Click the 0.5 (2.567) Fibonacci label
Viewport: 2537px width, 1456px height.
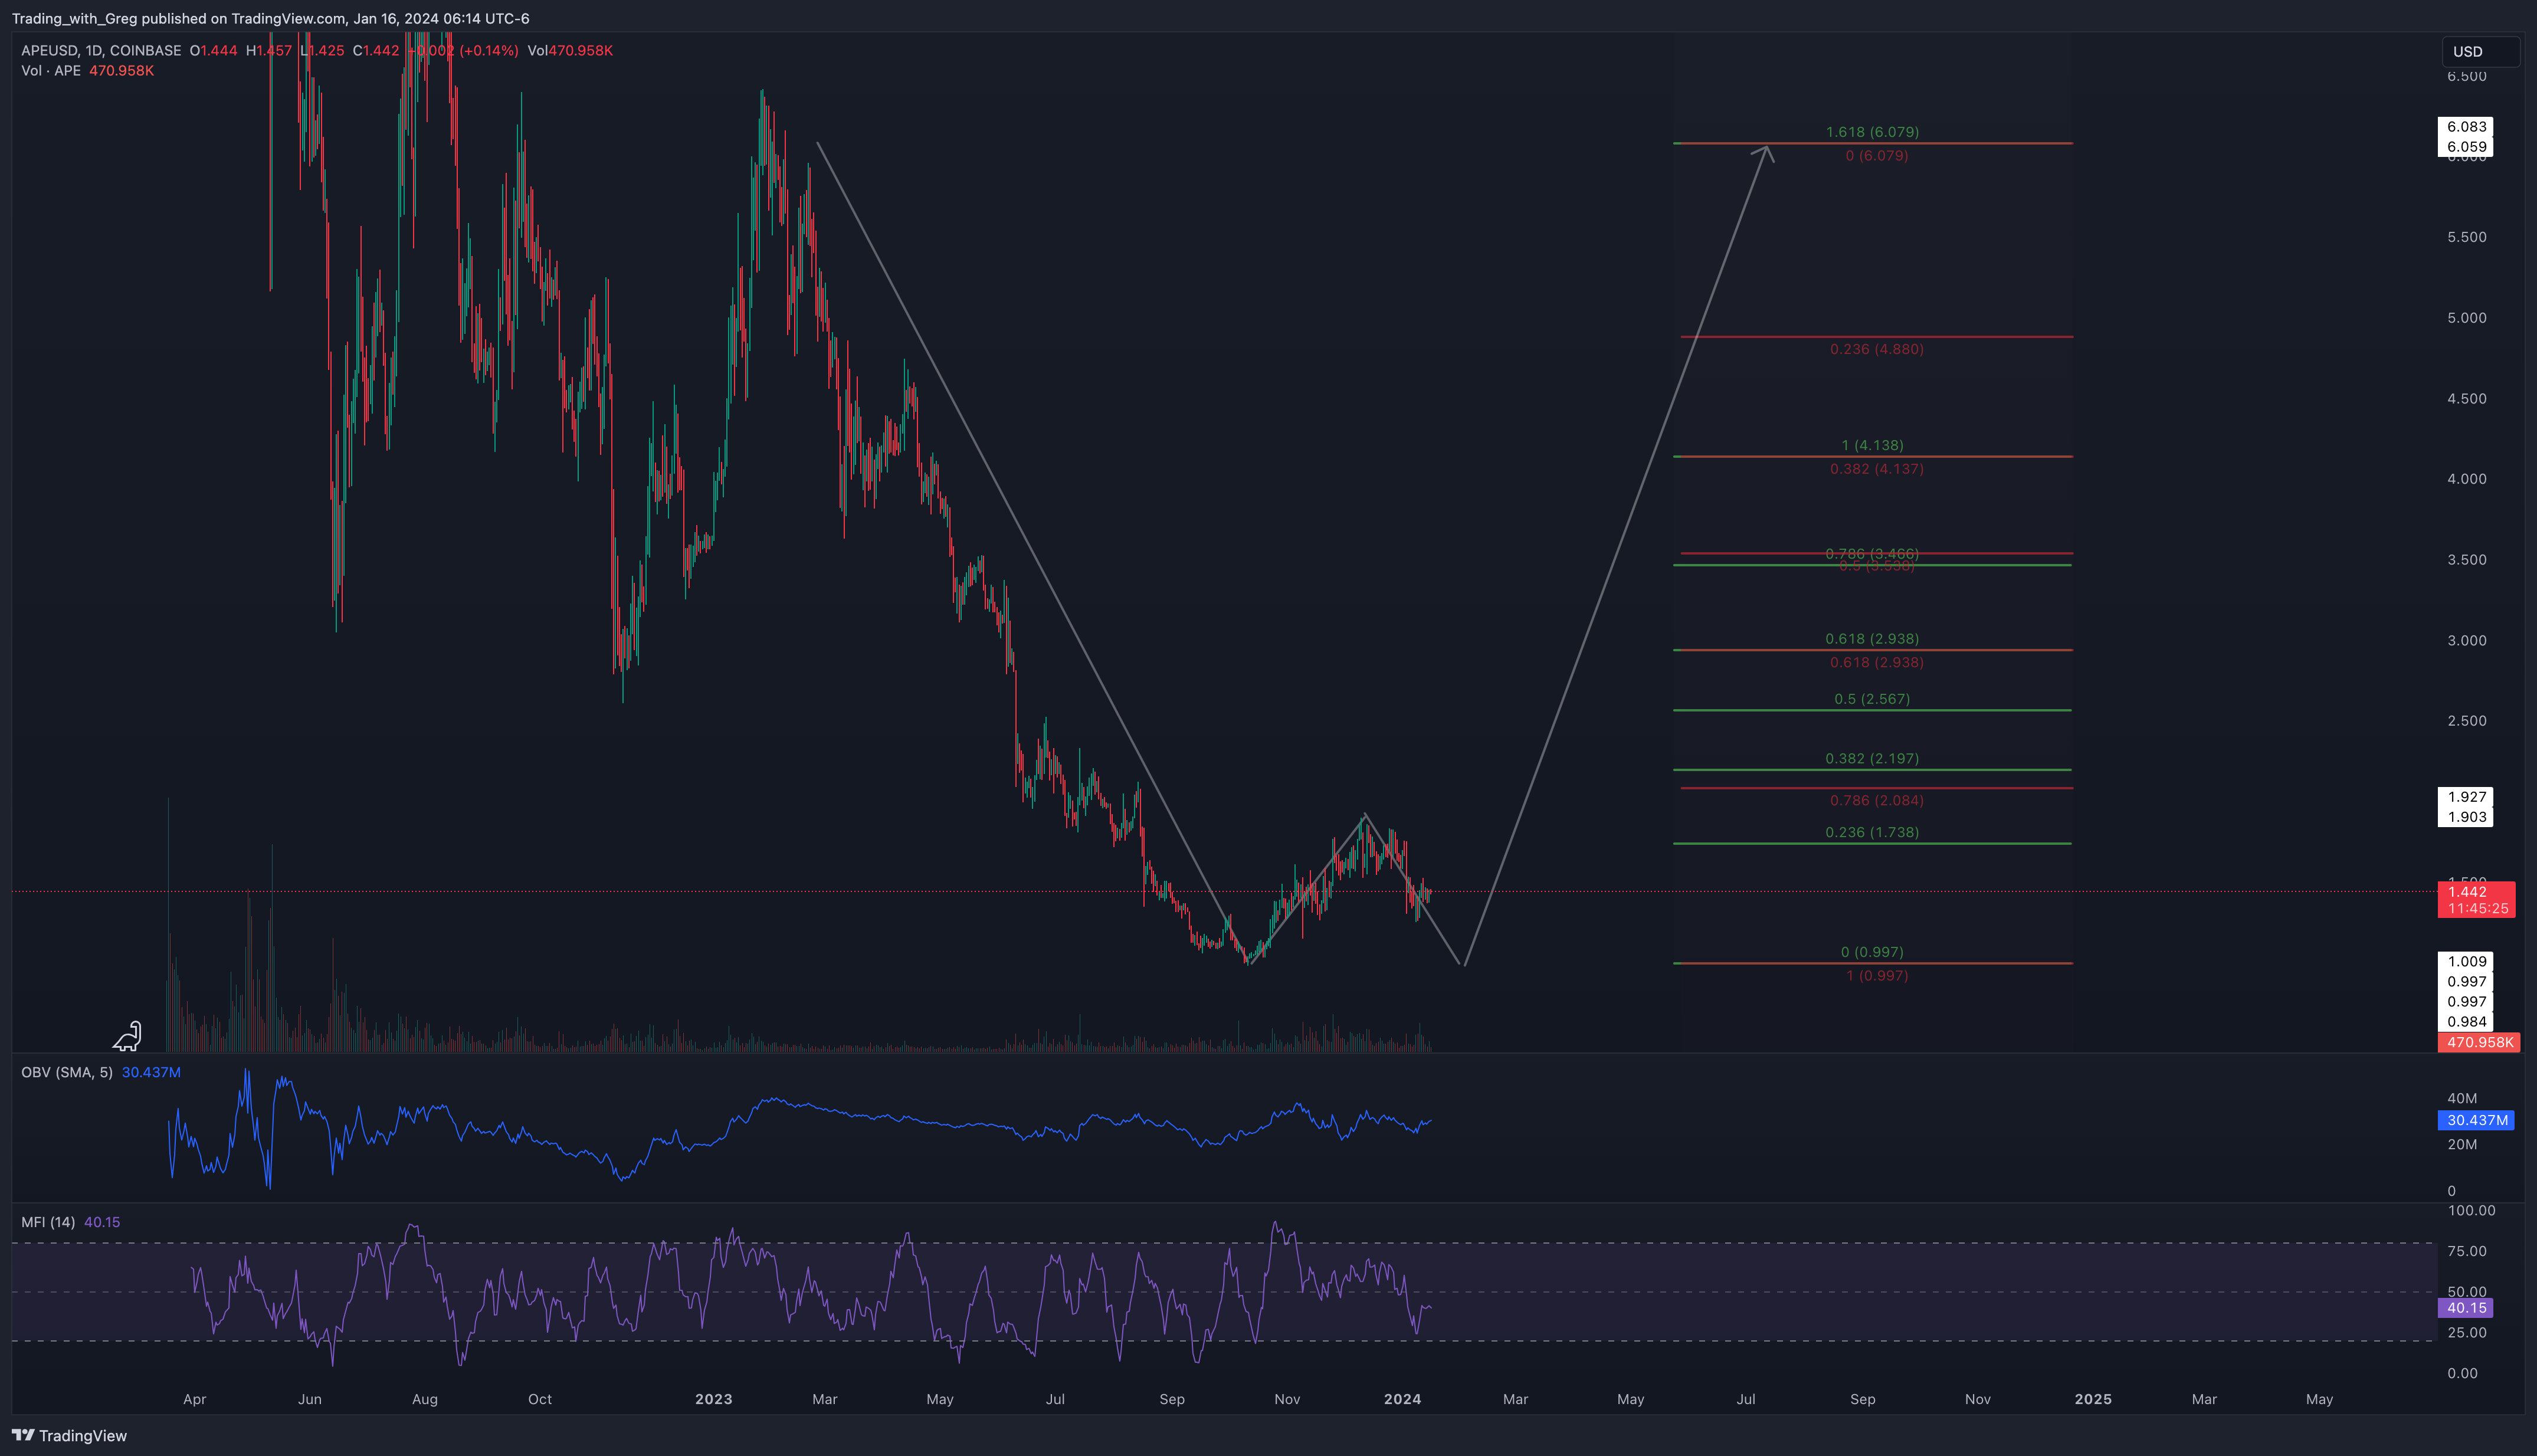tap(1872, 699)
